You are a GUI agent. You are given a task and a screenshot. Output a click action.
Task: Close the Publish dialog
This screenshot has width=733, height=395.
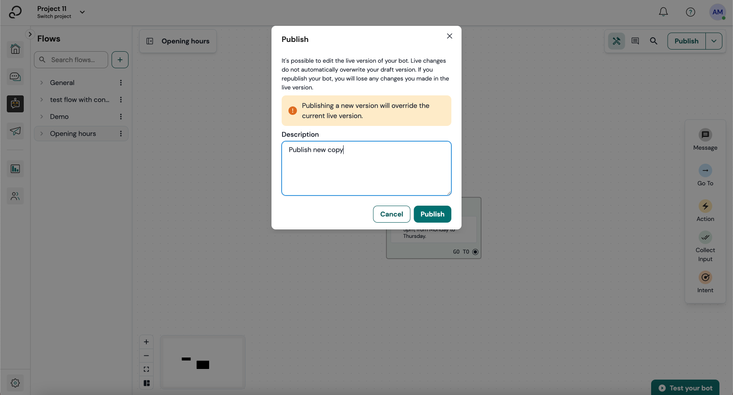coord(449,36)
